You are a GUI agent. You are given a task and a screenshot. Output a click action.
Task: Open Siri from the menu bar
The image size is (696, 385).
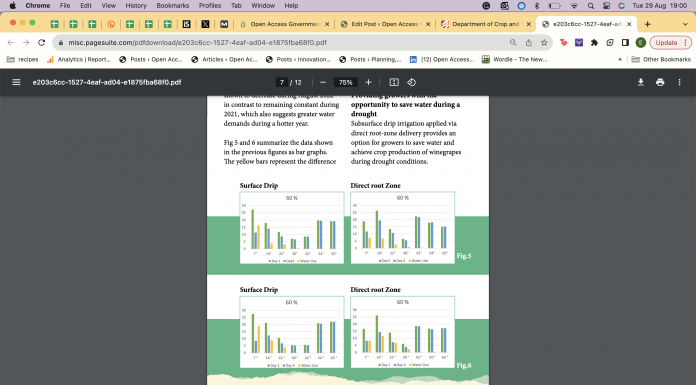point(621,5)
